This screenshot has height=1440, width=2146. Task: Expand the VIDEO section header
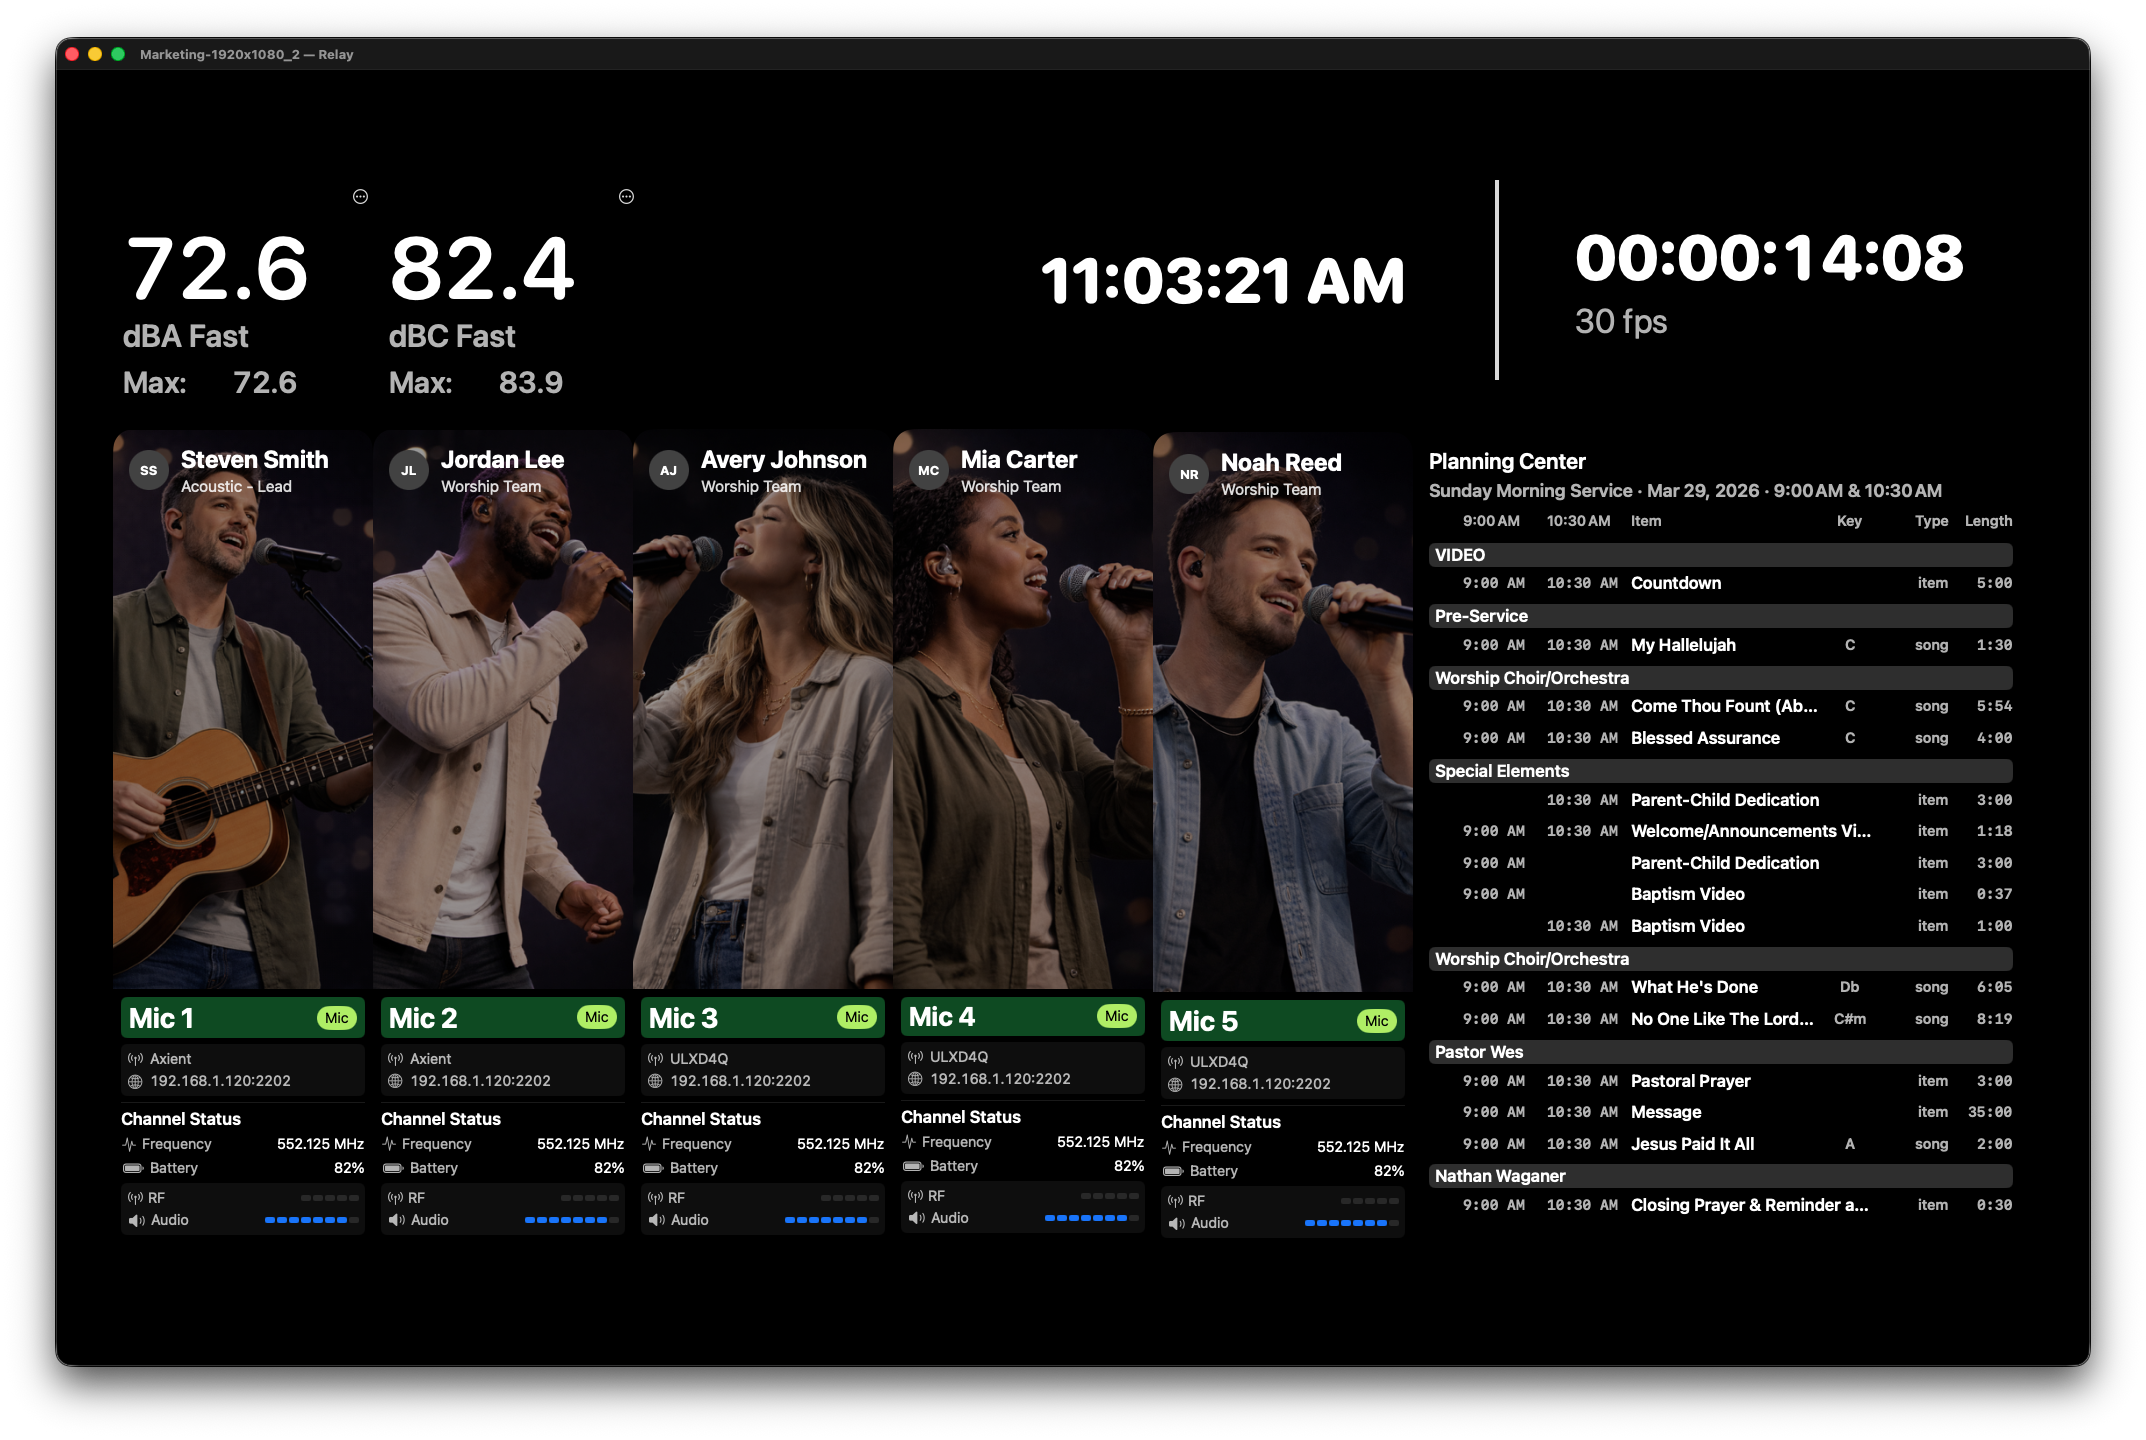(x=1720, y=555)
